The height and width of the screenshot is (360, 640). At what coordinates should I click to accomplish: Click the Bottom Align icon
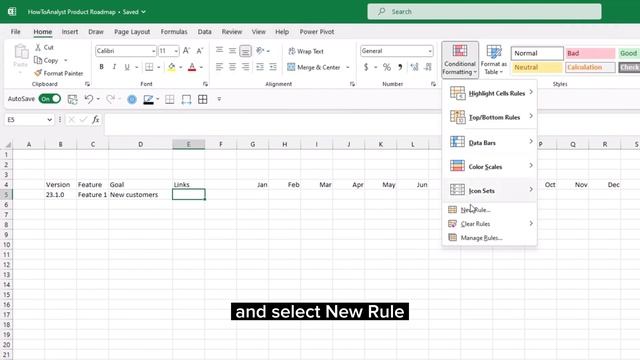point(245,51)
